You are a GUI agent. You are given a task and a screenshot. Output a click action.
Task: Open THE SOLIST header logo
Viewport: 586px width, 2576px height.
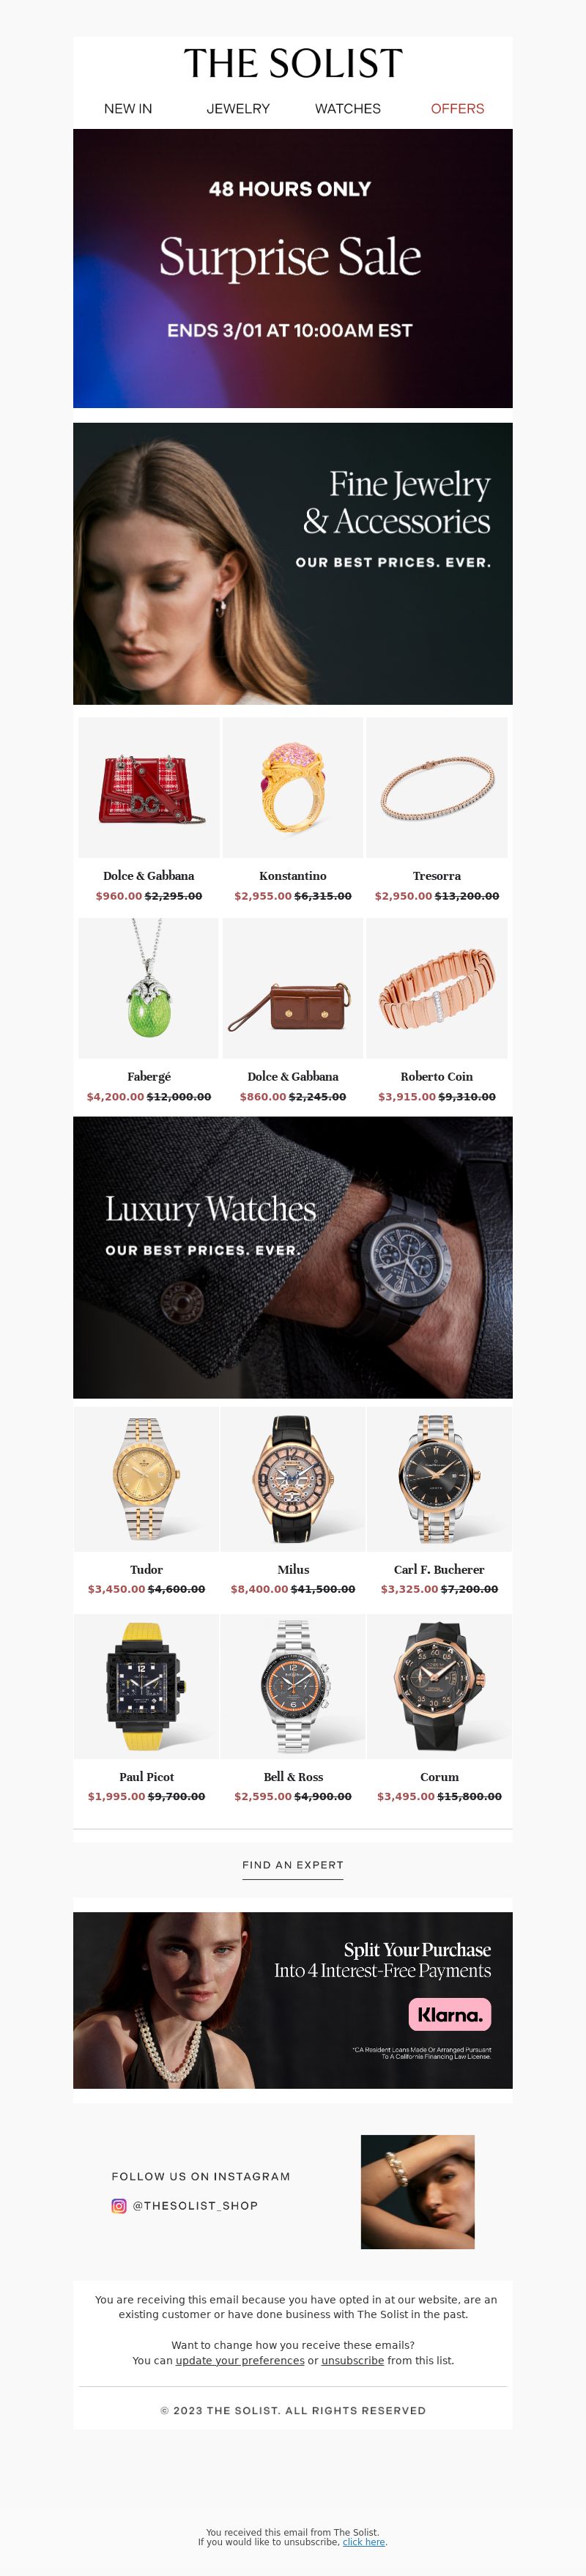tap(293, 64)
